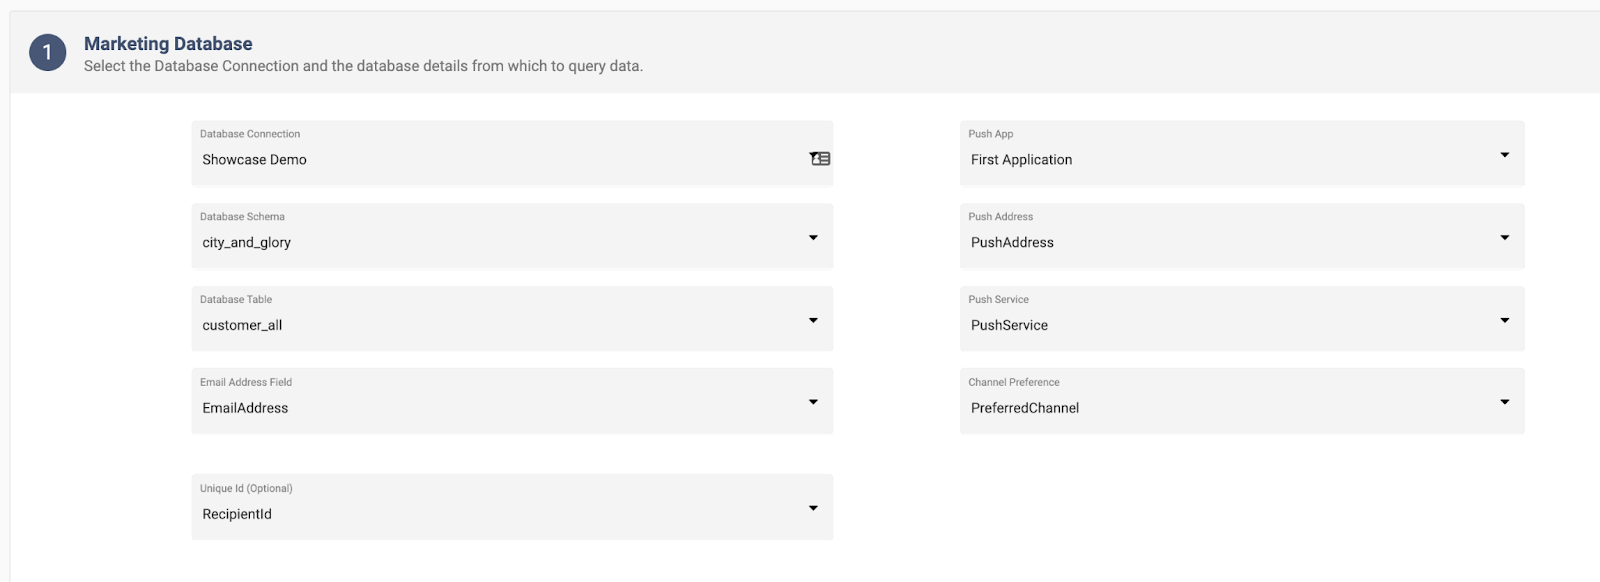Image resolution: width=1600 pixels, height=582 pixels.
Task: Click the PushAddress field value
Action: pos(1012,243)
